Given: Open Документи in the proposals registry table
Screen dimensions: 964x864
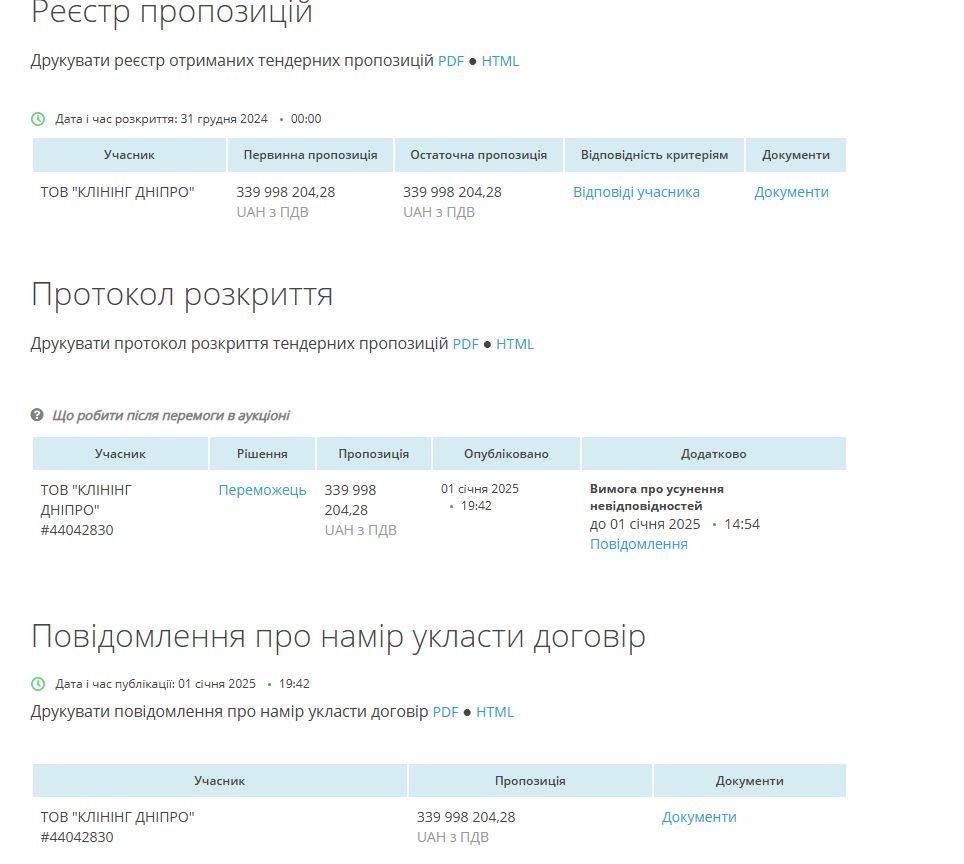Looking at the screenshot, I should coord(793,191).
